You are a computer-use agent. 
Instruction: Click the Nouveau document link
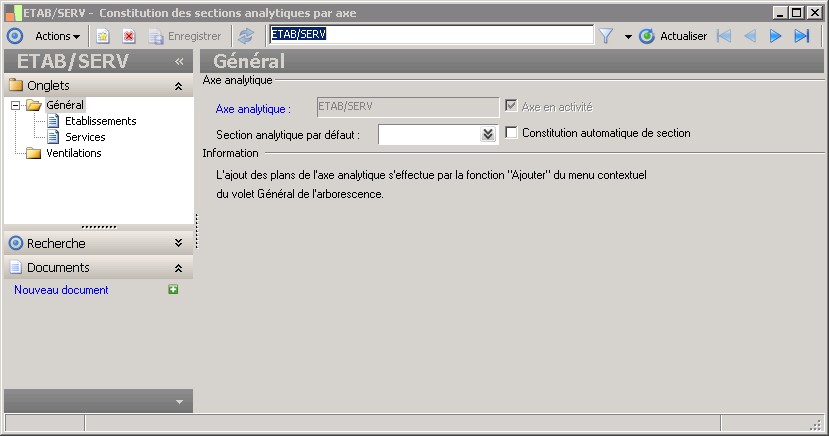coord(61,290)
